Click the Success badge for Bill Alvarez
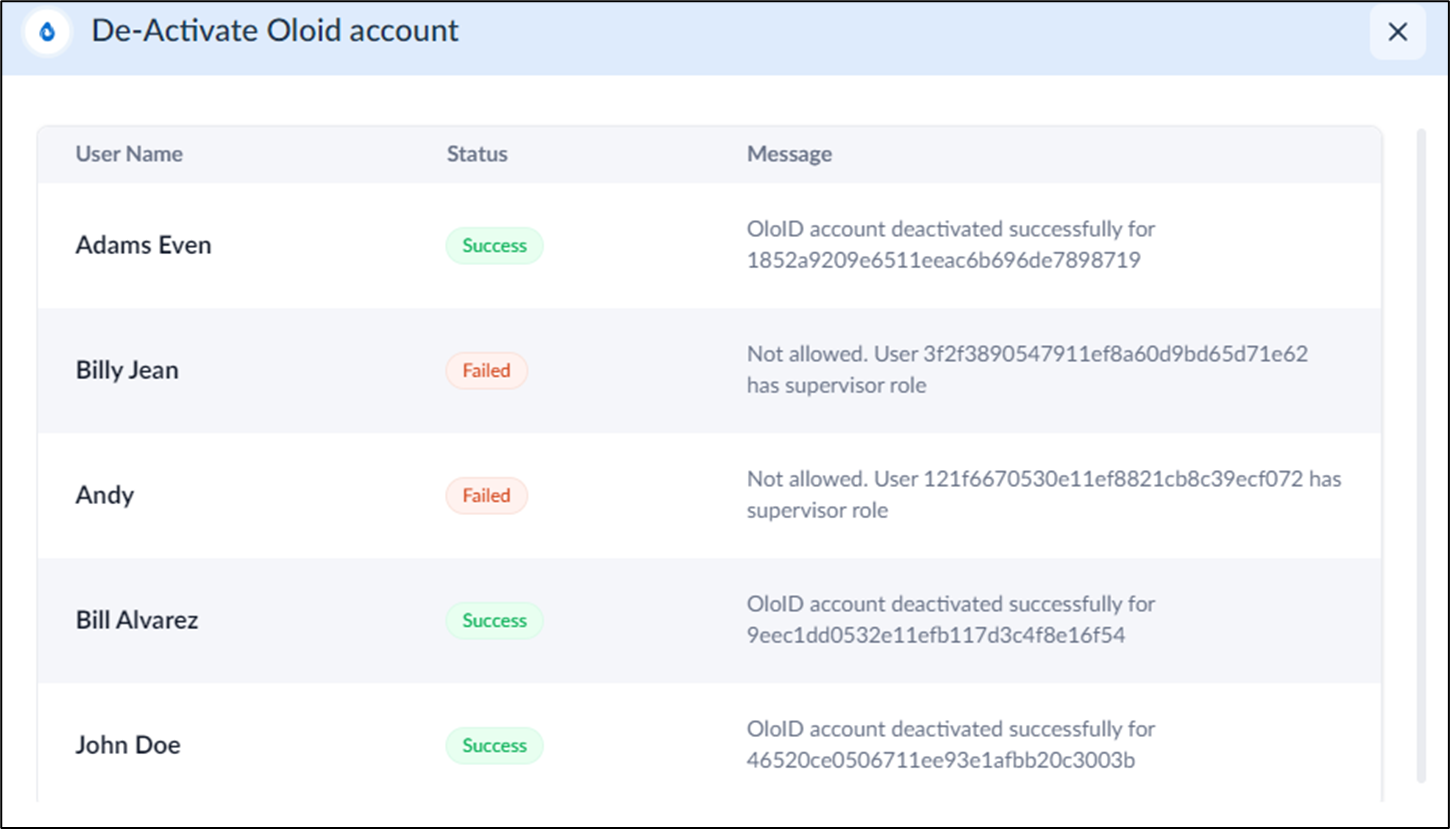 pos(494,620)
